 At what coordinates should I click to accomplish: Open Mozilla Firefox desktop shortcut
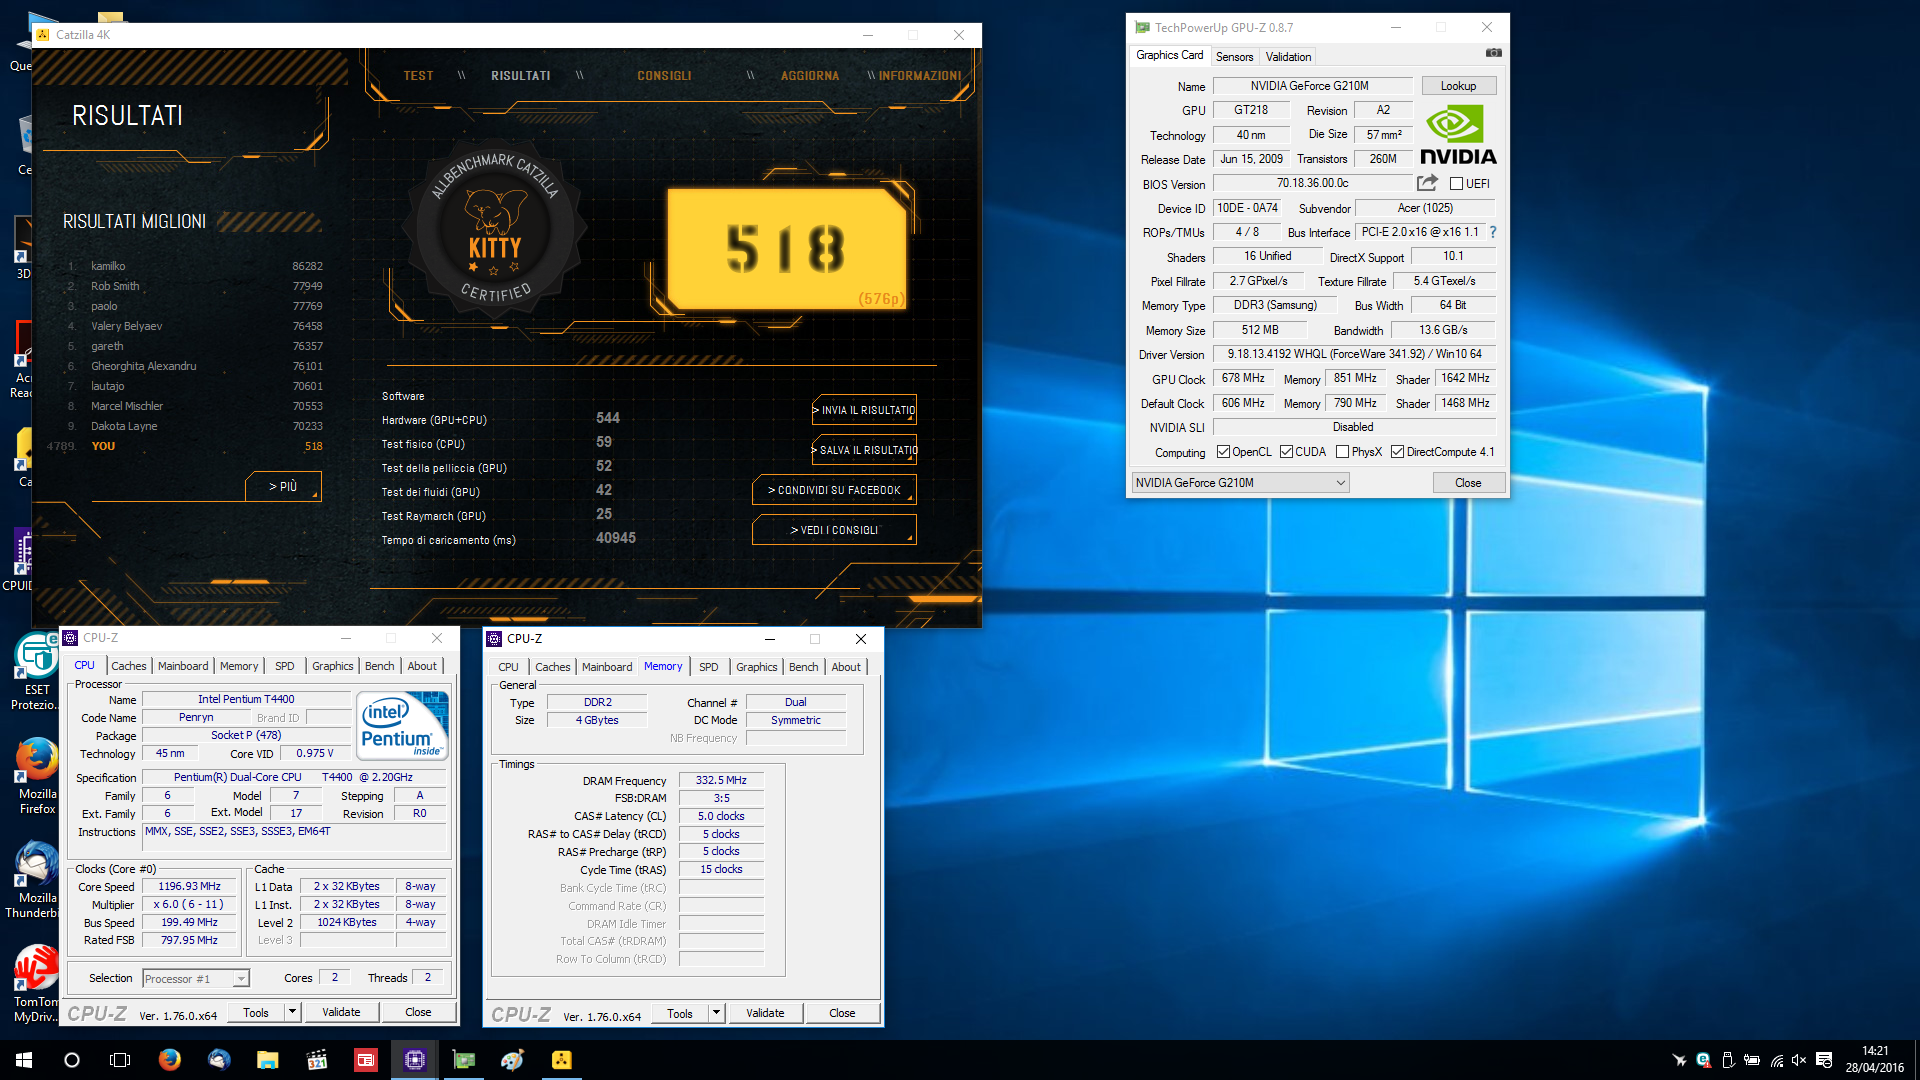coord(37,776)
